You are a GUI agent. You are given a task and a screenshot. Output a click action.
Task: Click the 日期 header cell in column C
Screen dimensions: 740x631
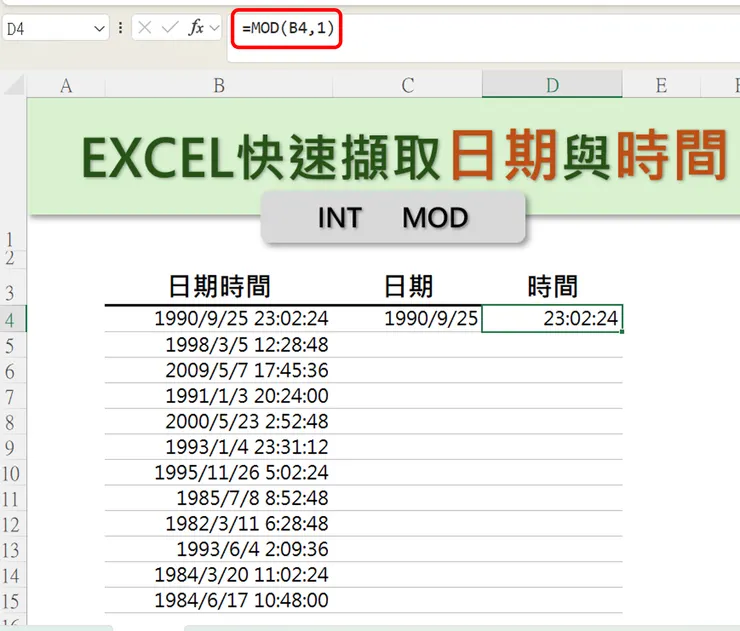tap(408, 287)
